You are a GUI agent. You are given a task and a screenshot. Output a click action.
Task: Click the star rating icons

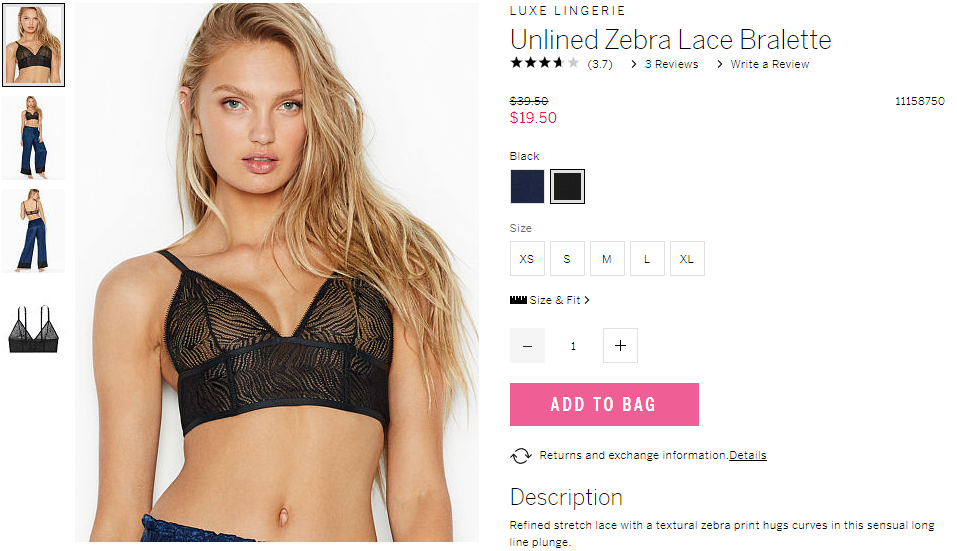click(x=544, y=63)
